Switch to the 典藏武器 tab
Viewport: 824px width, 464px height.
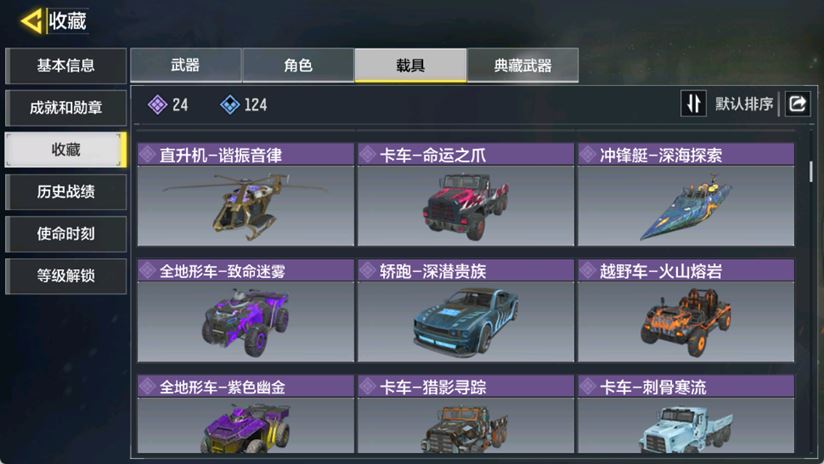[523, 65]
